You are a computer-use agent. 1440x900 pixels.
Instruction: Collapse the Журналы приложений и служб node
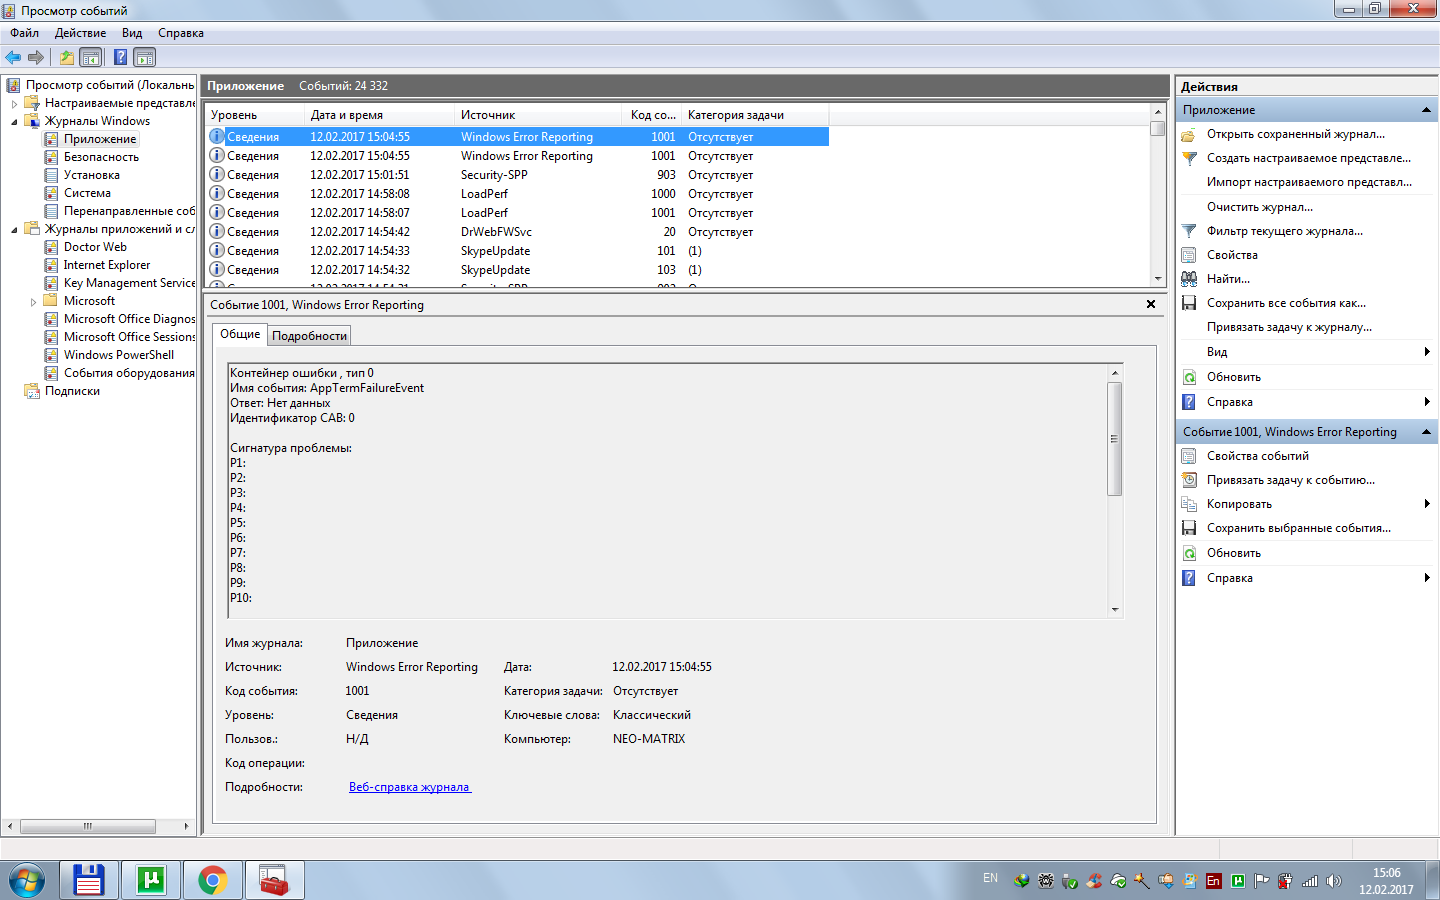tap(14, 229)
